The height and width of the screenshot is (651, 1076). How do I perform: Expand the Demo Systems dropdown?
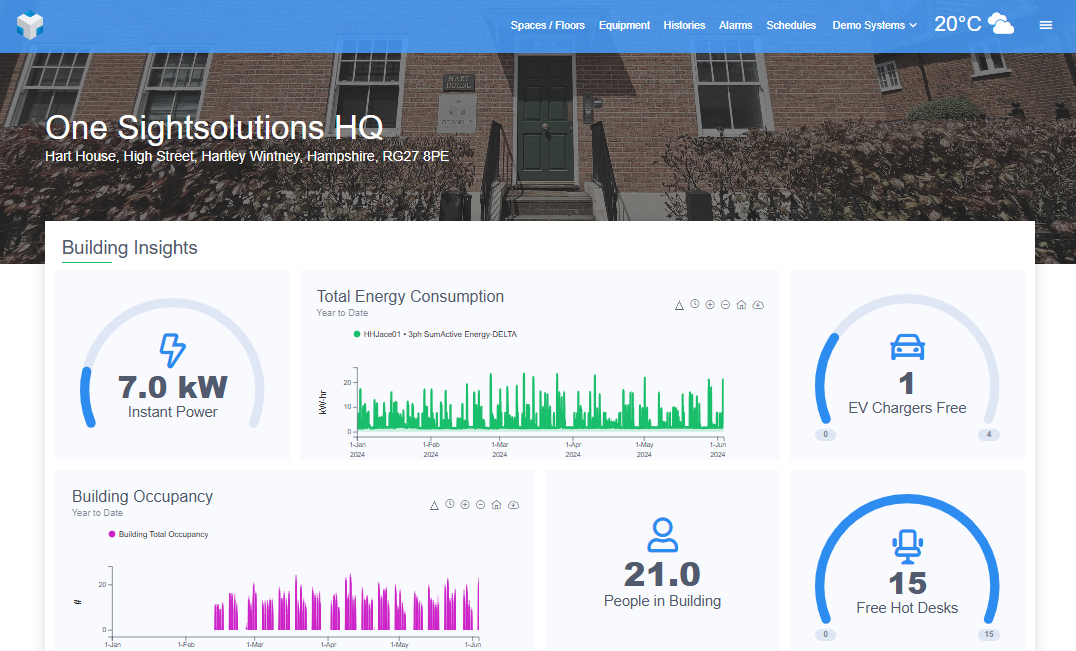(x=874, y=25)
